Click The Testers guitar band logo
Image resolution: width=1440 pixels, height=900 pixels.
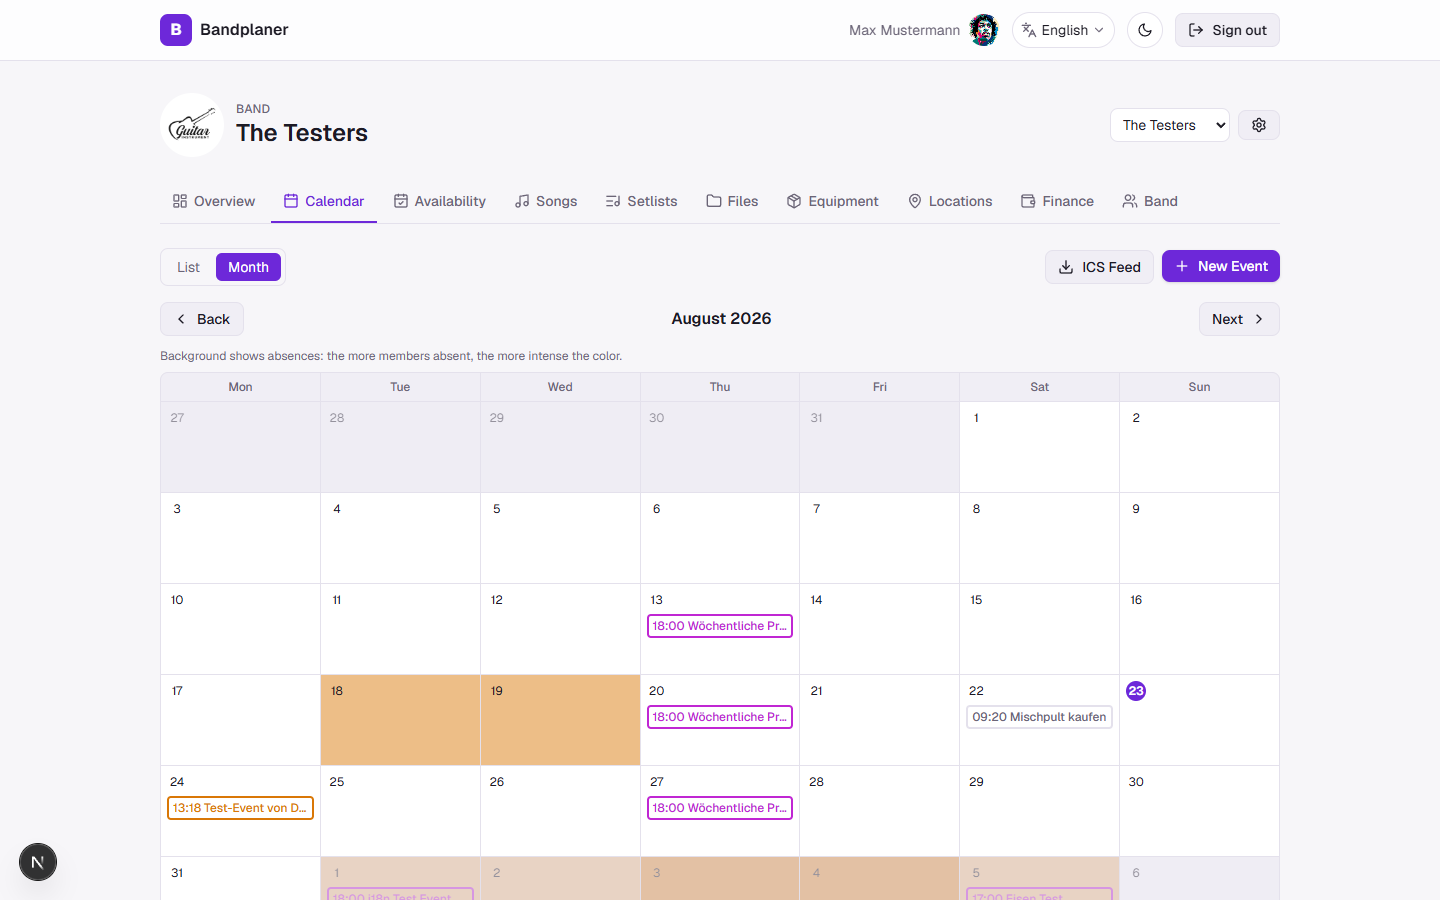[x=192, y=125]
